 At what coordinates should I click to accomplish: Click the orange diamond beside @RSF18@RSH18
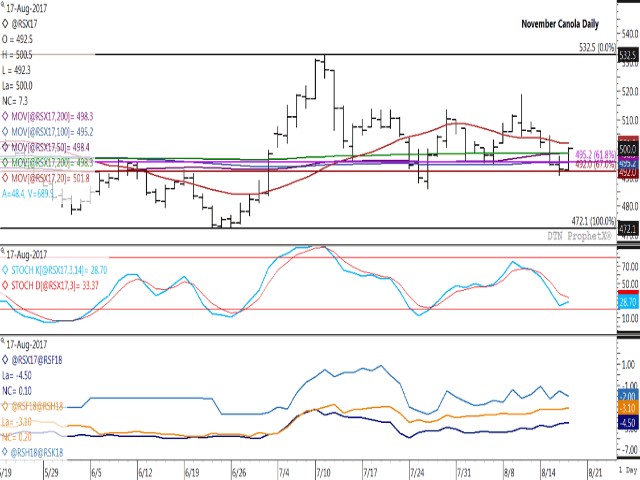[x=5, y=406]
